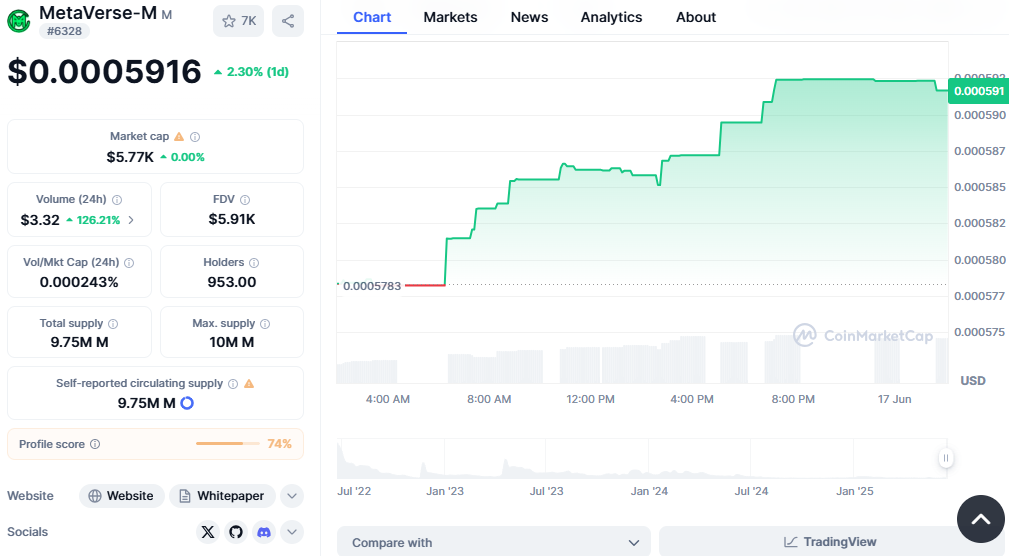Click the scroll-to-top arrow button

[981, 519]
